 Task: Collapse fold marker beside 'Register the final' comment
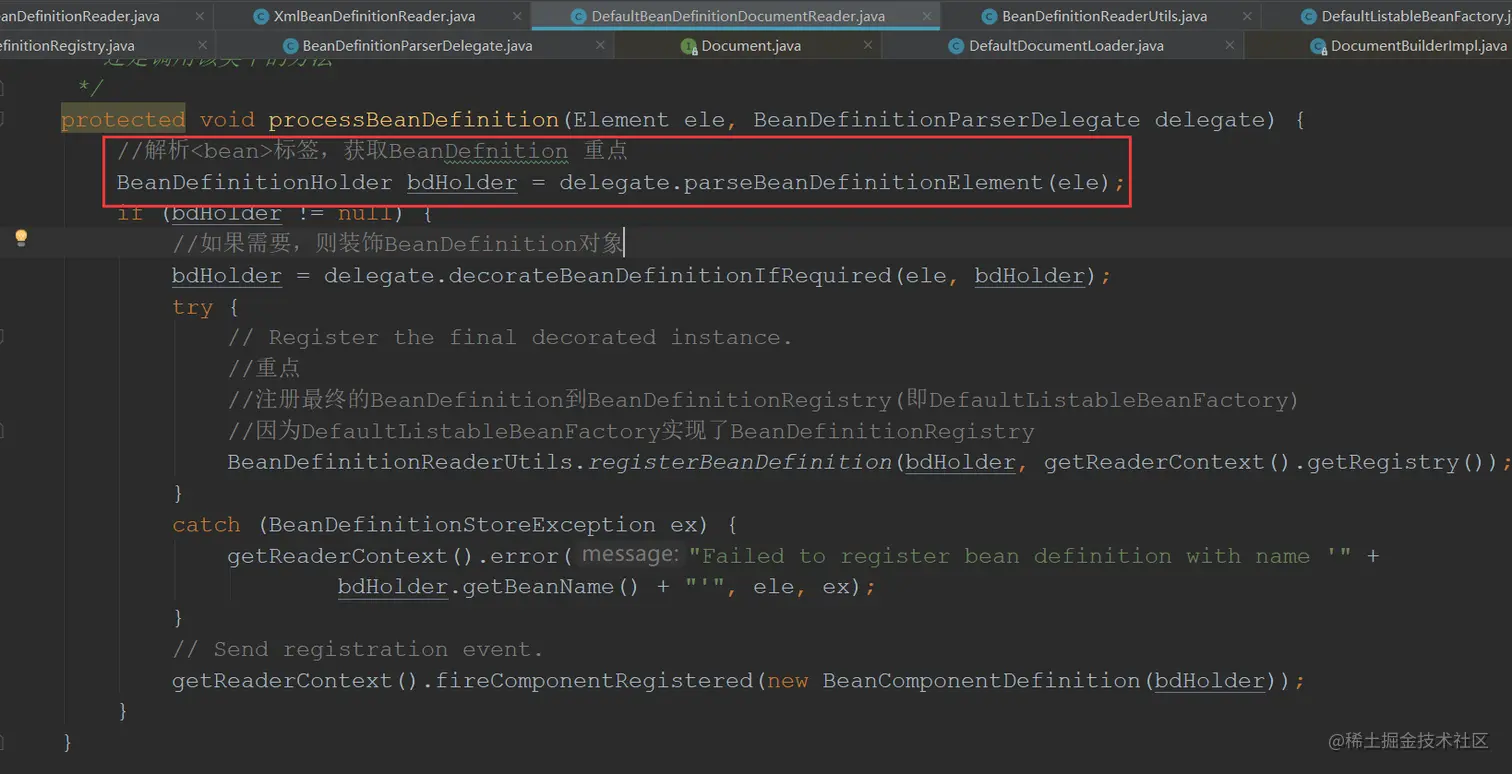click(3, 337)
